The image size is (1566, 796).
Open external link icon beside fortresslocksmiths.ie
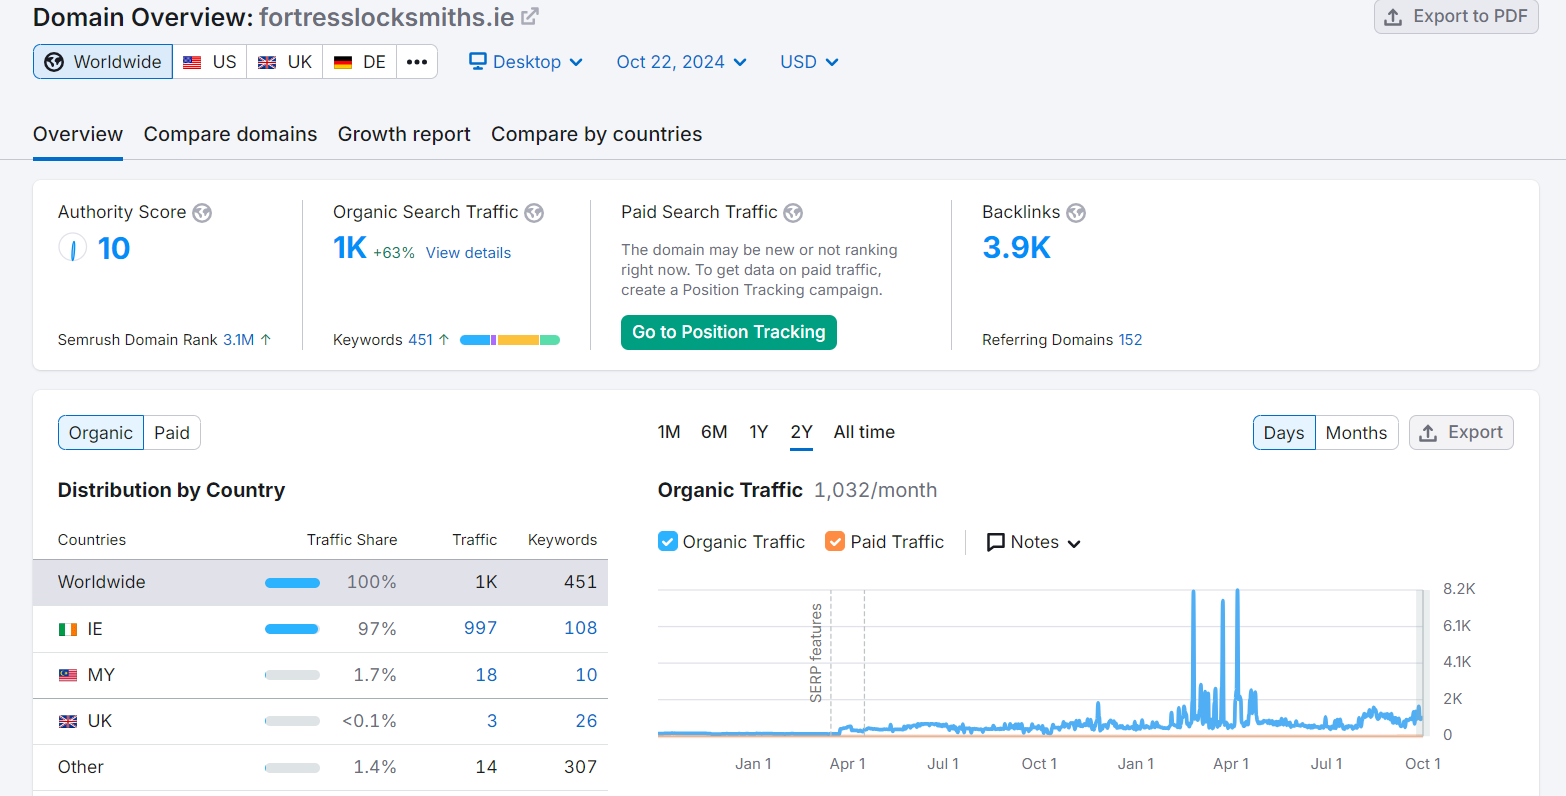530,16
